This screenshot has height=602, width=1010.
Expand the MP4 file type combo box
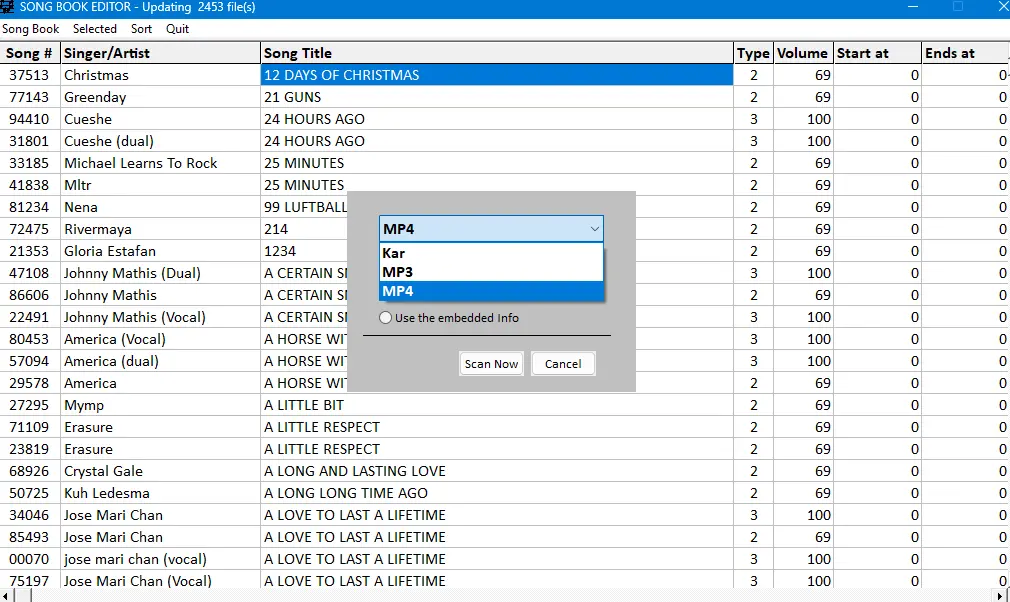coord(491,229)
